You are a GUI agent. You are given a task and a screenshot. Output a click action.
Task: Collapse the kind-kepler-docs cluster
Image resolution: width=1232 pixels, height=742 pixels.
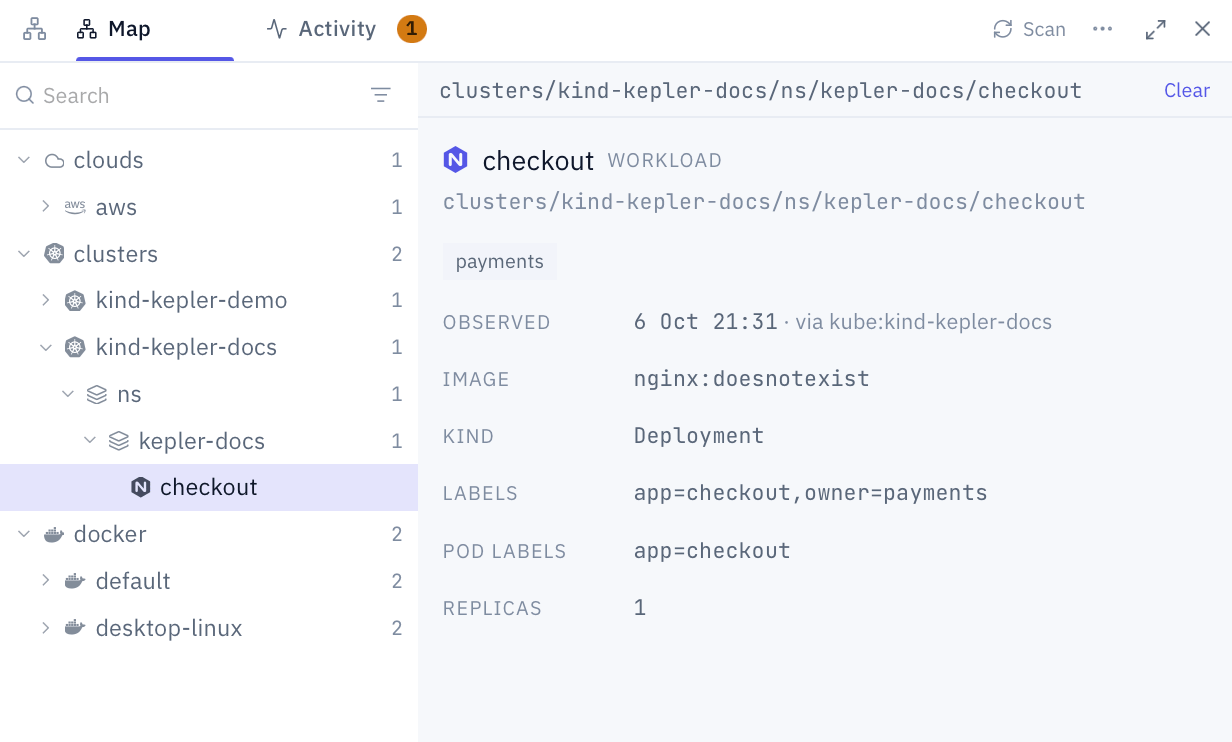tap(46, 347)
